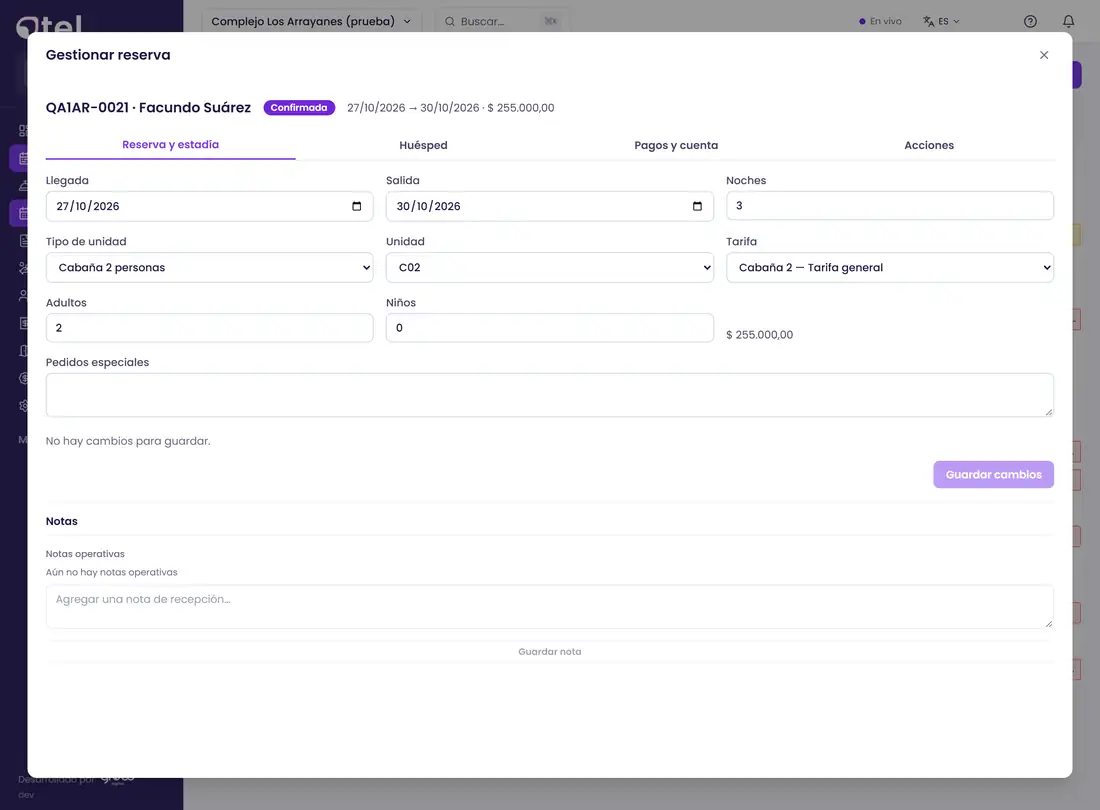1100x810 pixels.
Task: Focus the Salida date field
Action: [x=549, y=206]
